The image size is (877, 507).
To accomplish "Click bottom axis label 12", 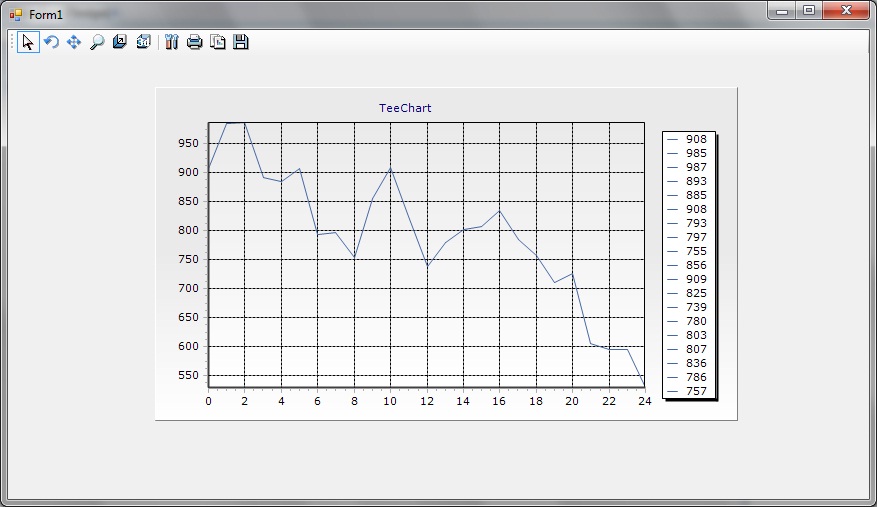I will coord(427,401).
